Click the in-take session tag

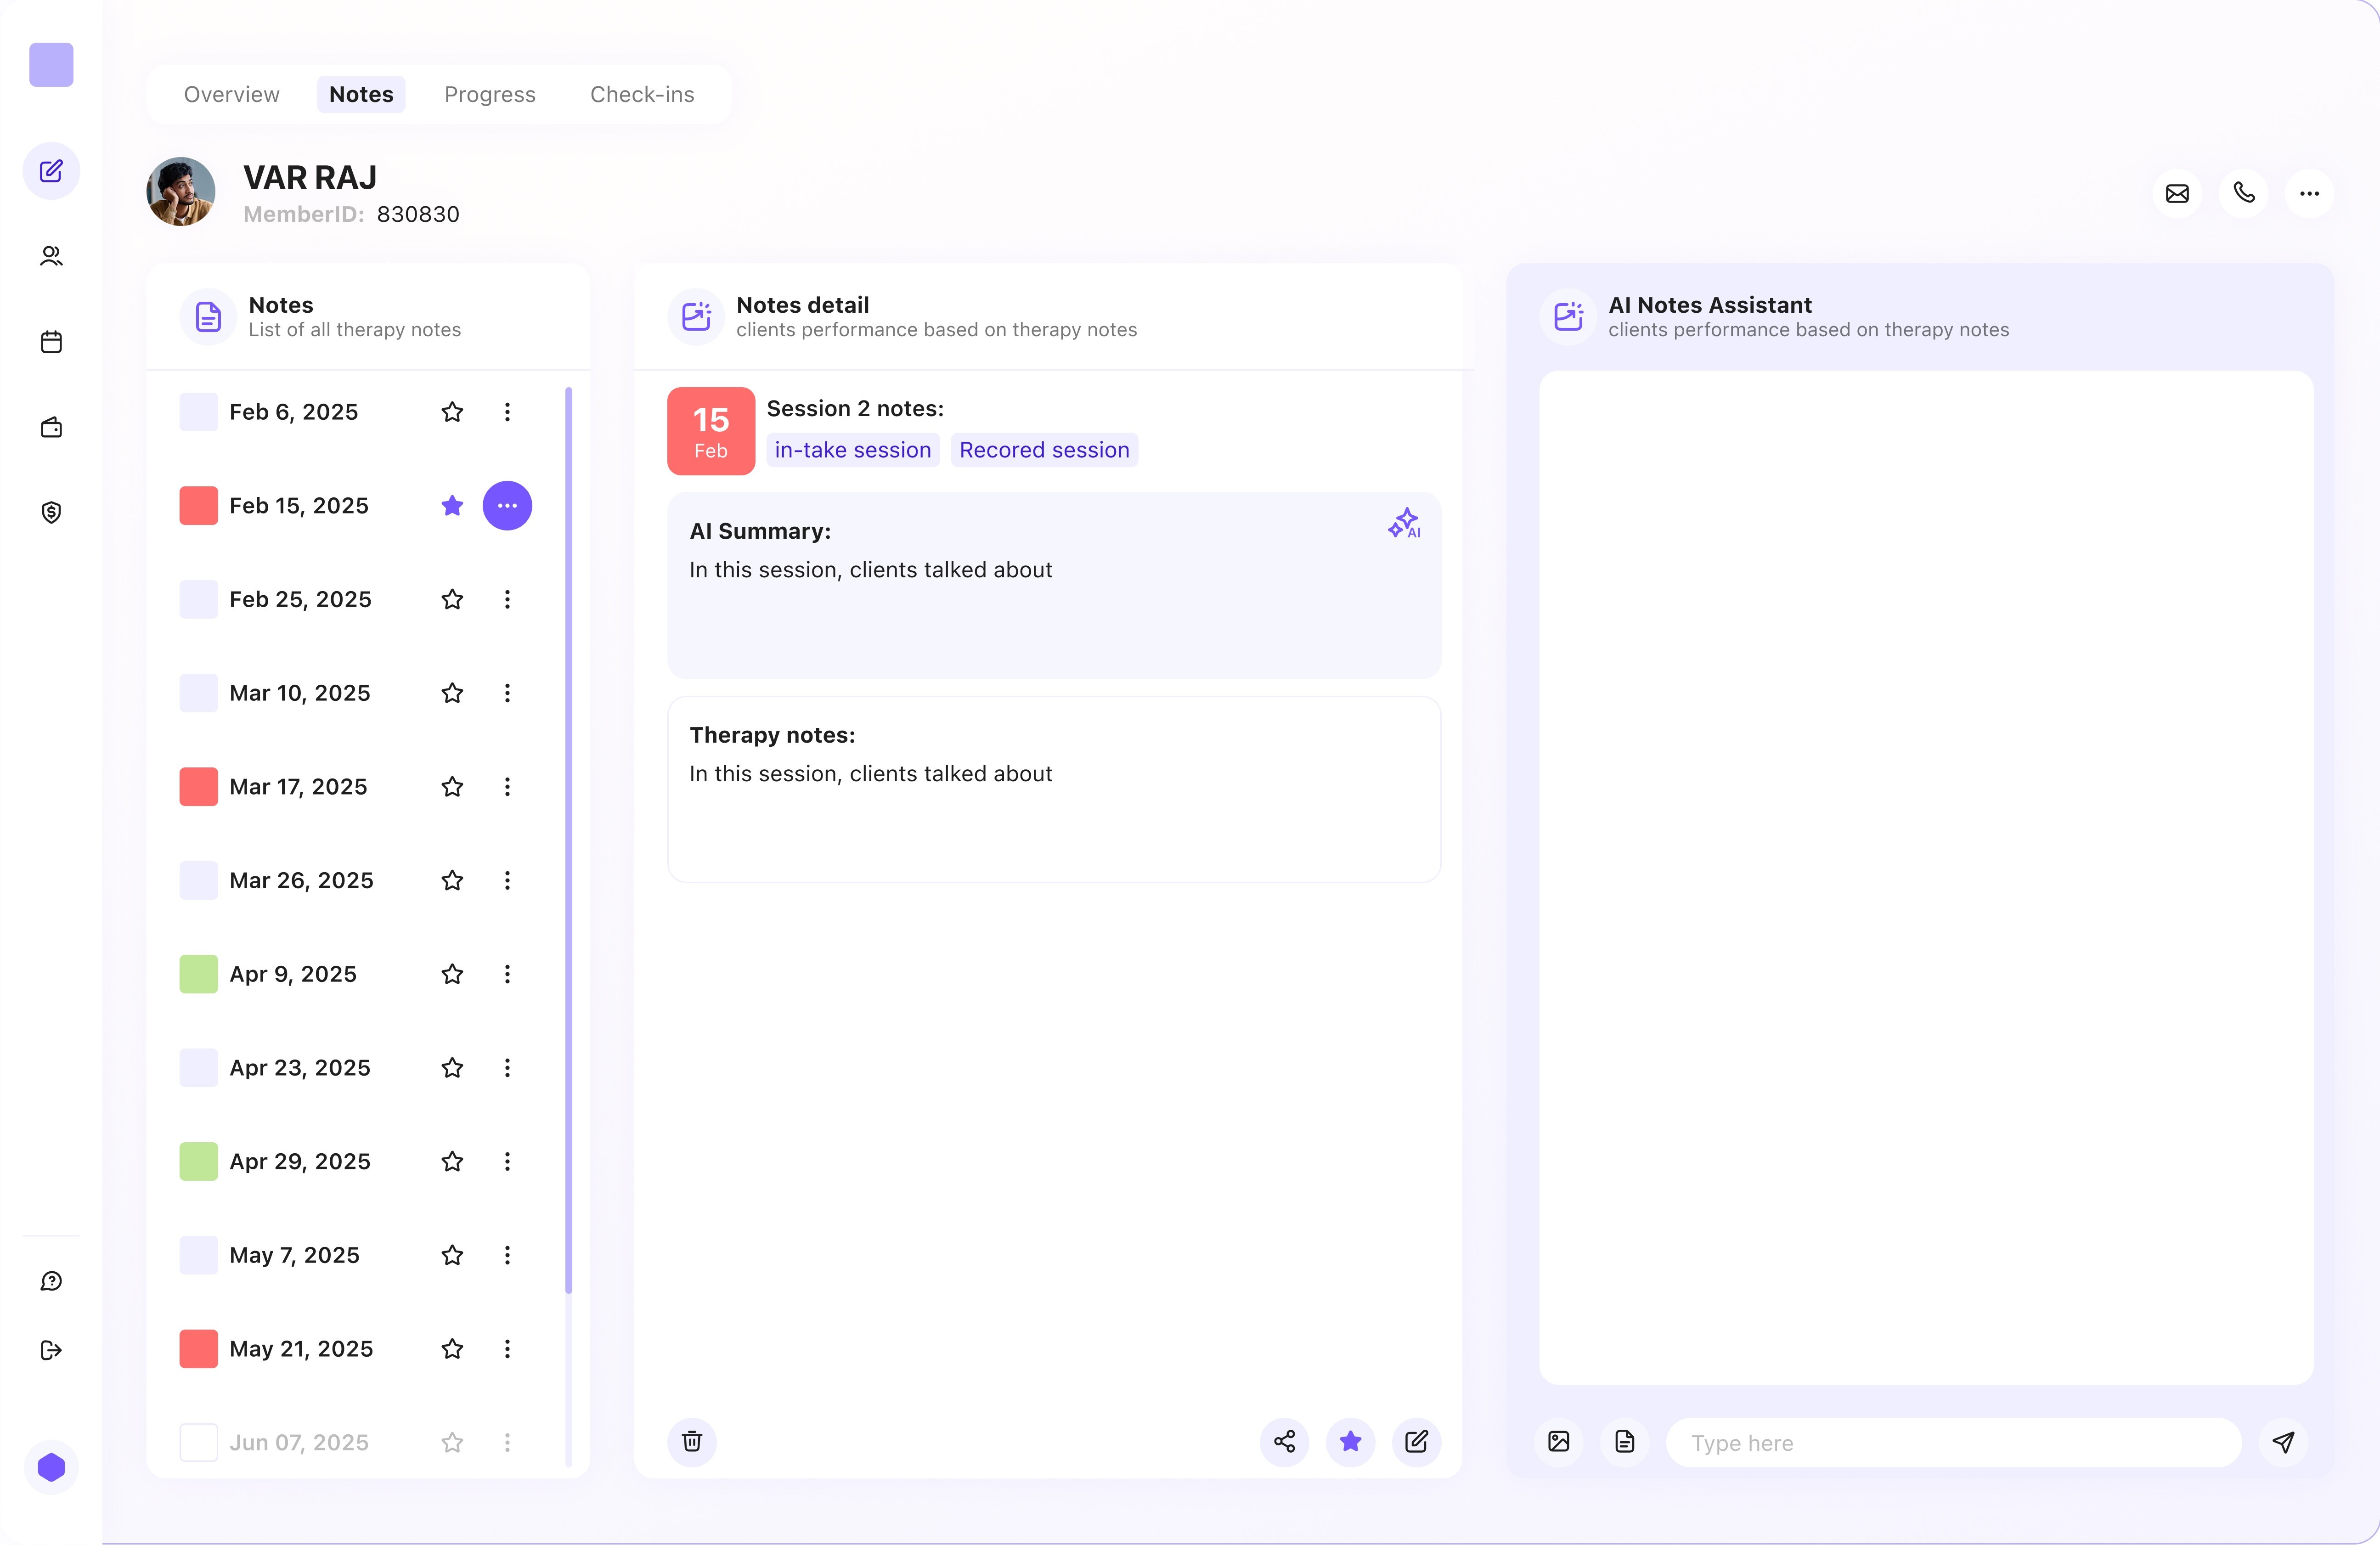pyautogui.click(x=852, y=450)
